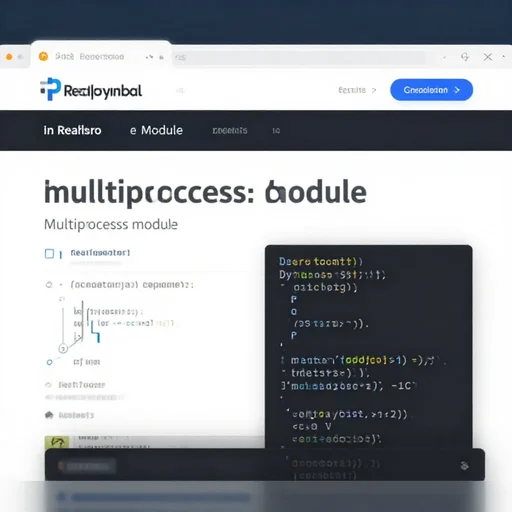The height and width of the screenshot is (512, 512).
Task: Click the small circle icon beside sidebar item
Action: tap(49, 385)
